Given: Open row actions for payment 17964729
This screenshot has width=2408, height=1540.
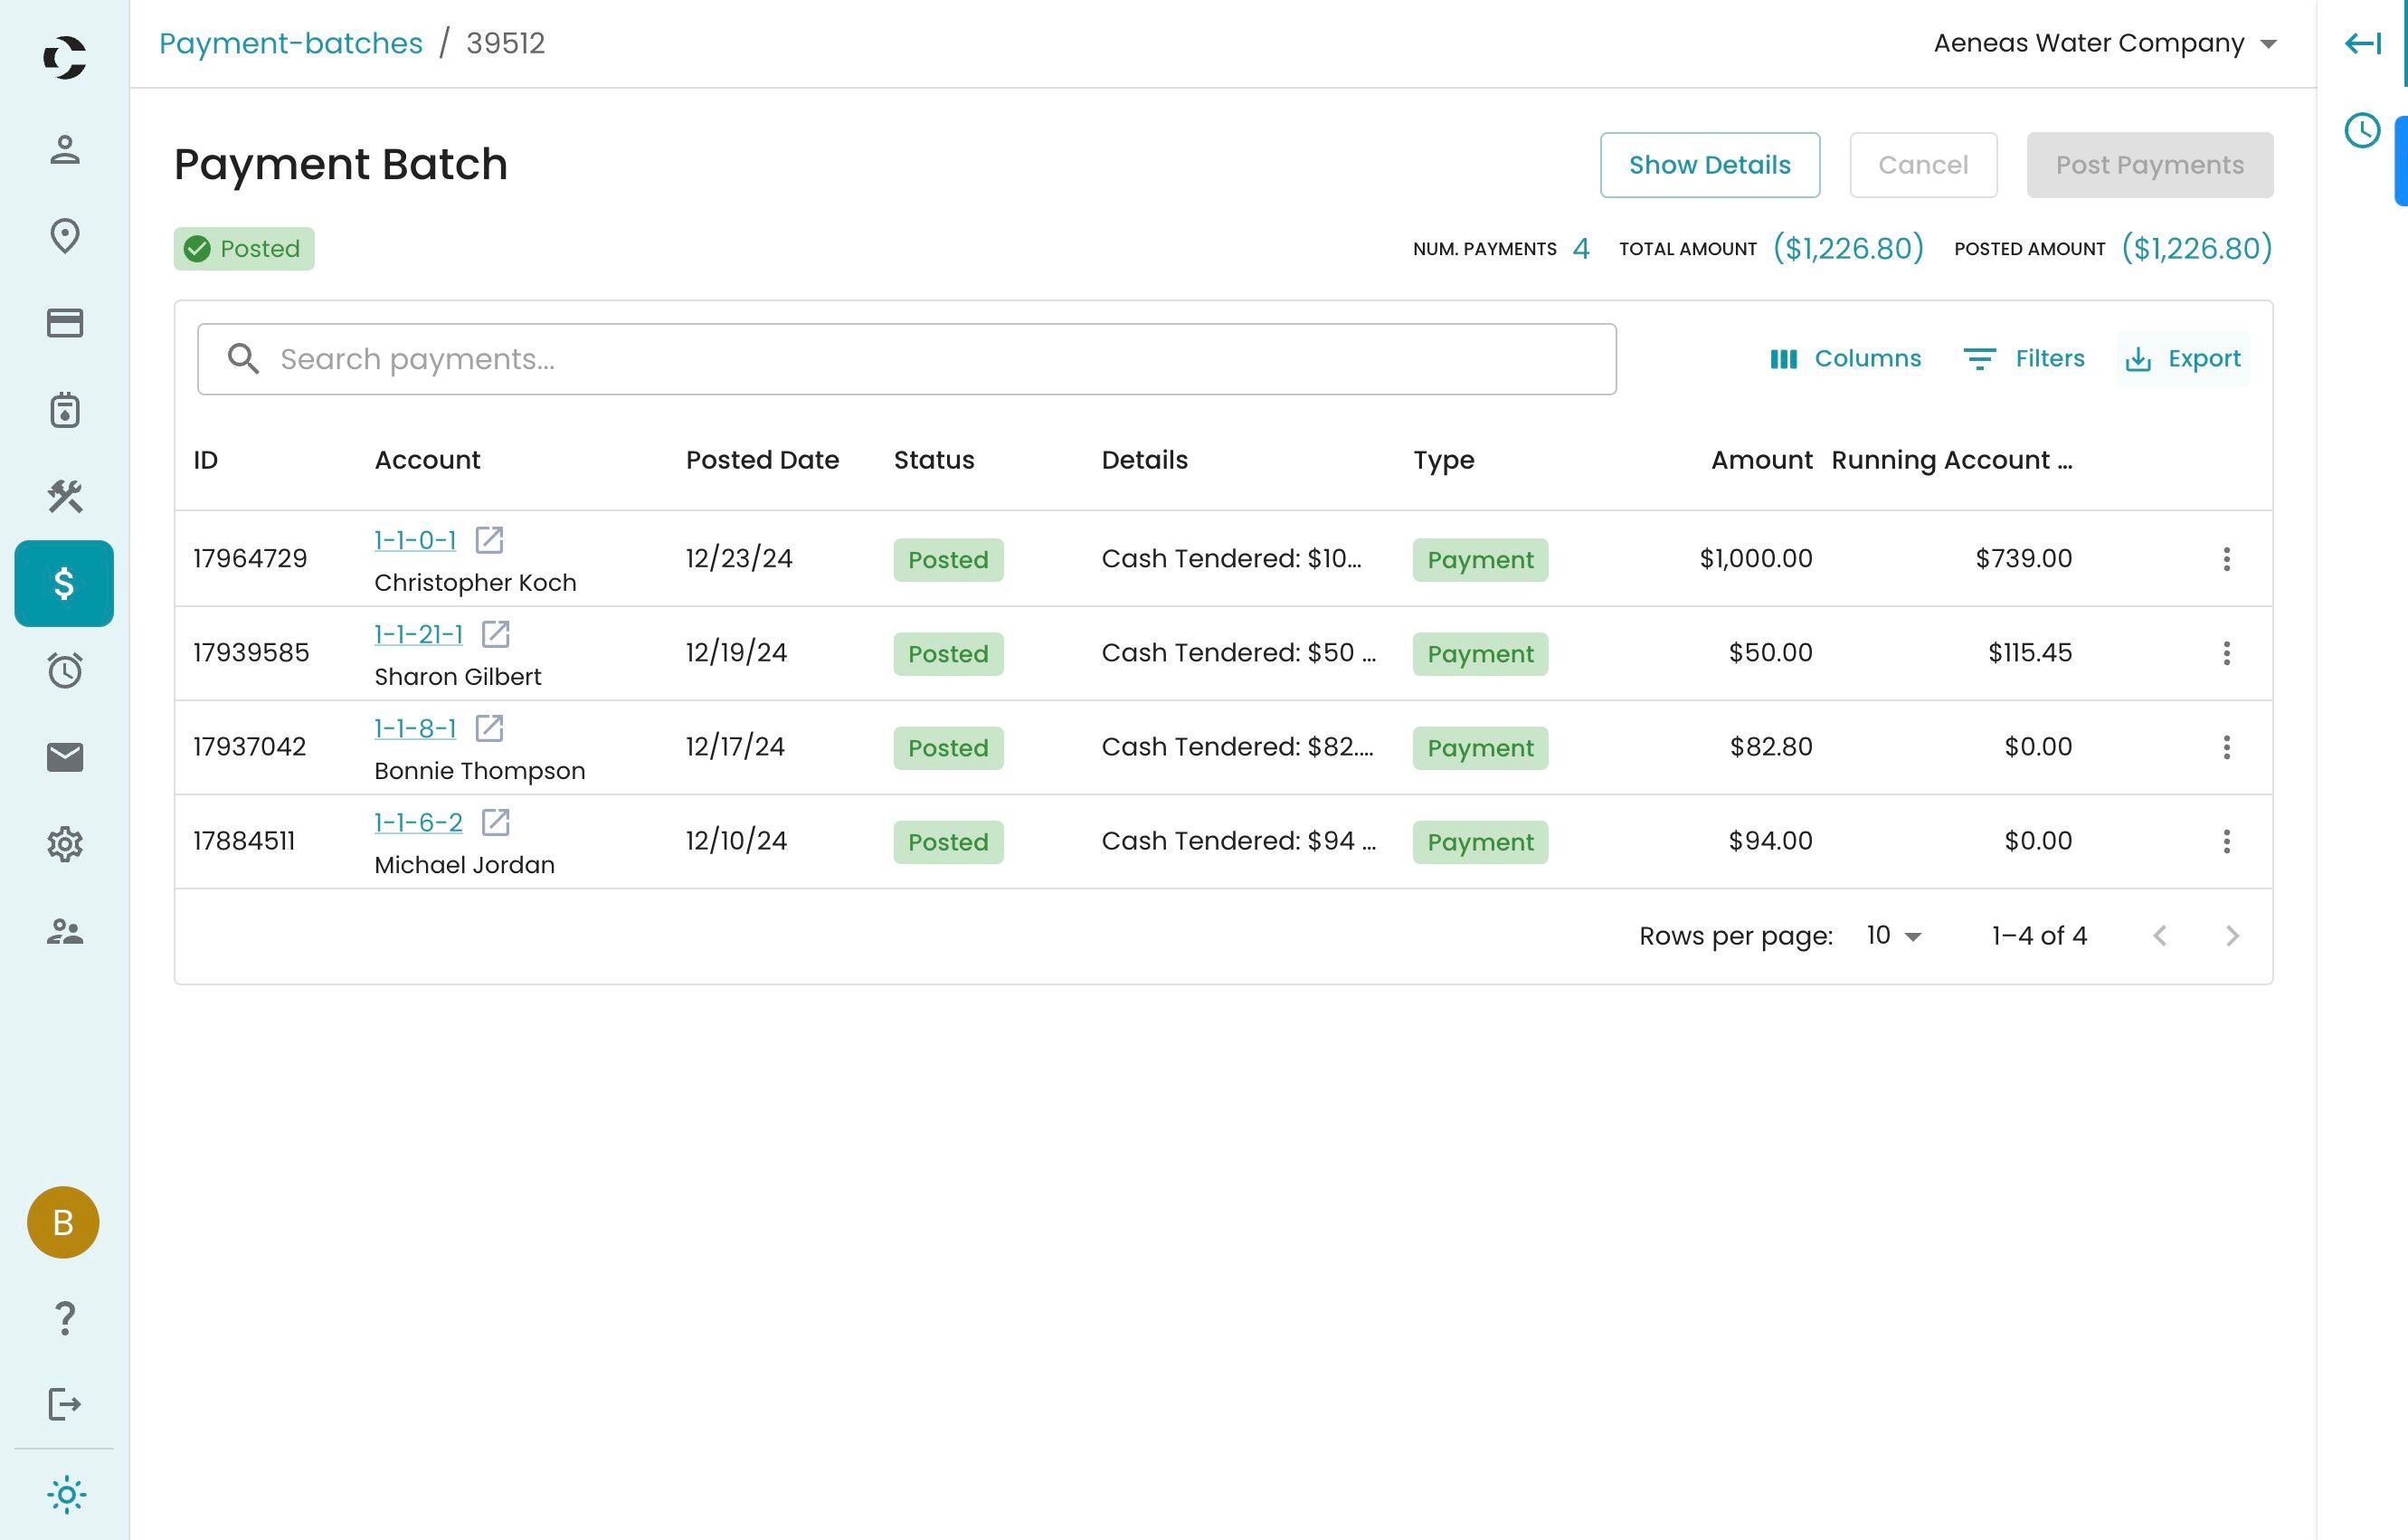Looking at the screenshot, I should [2227, 559].
